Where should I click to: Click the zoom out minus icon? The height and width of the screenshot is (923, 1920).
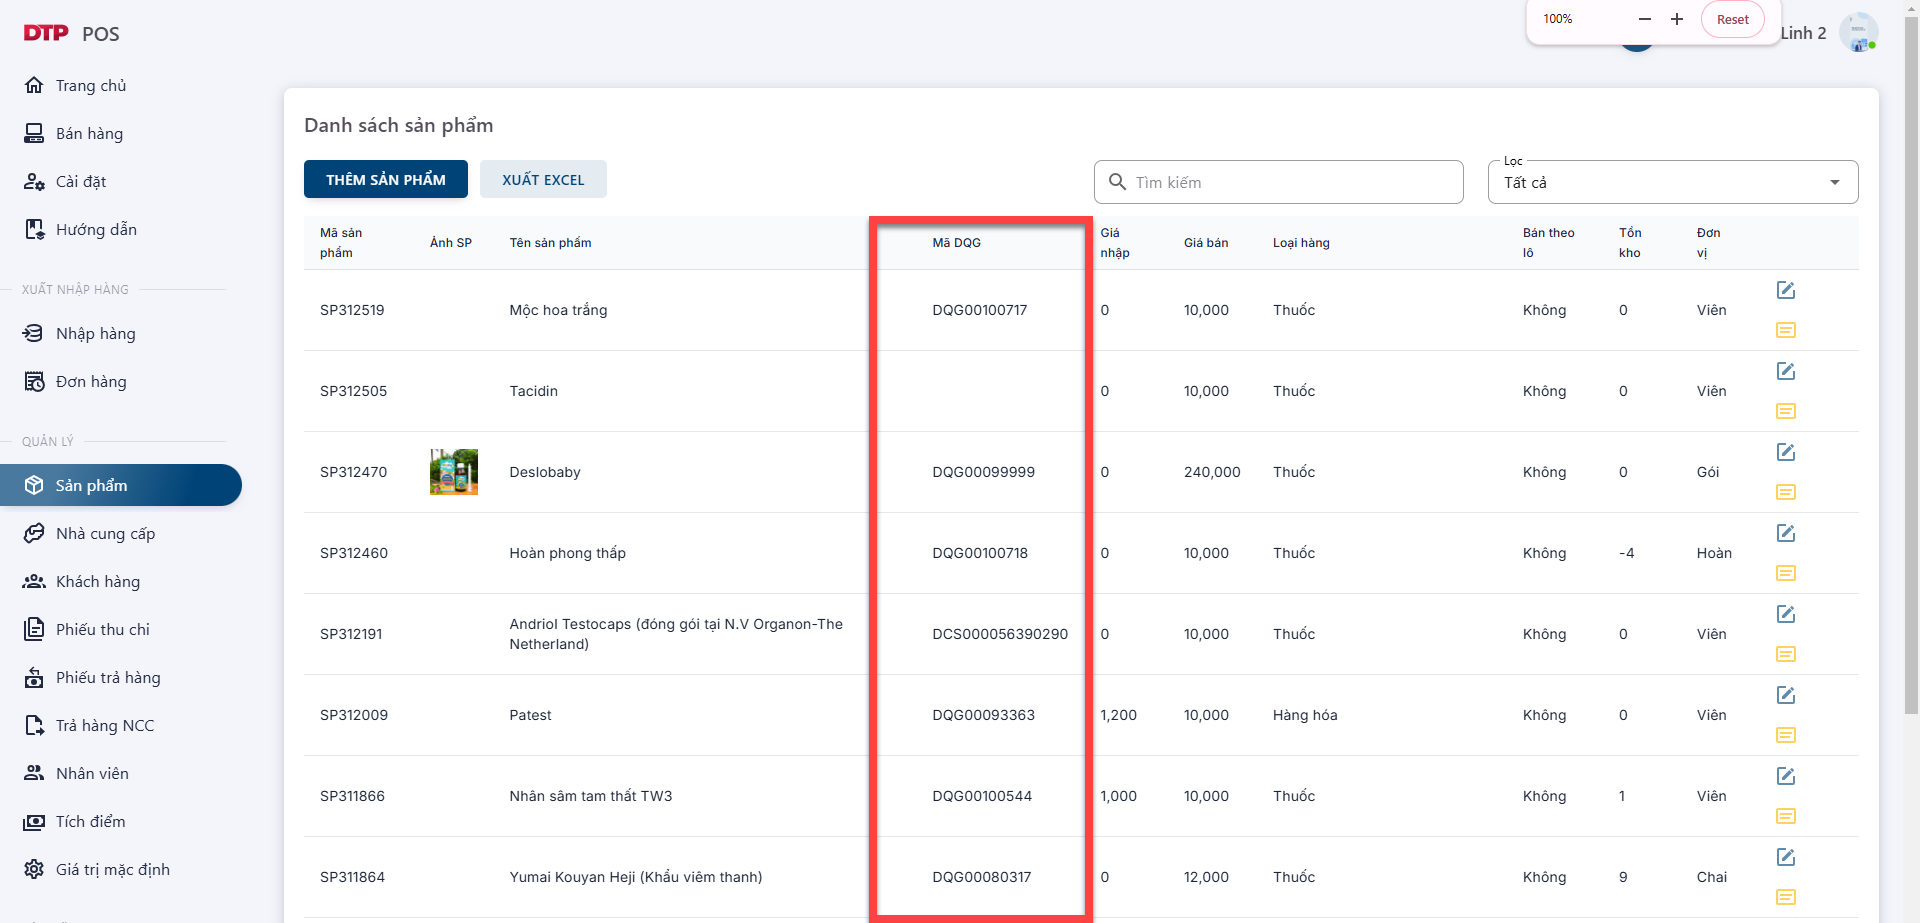pyautogui.click(x=1645, y=19)
